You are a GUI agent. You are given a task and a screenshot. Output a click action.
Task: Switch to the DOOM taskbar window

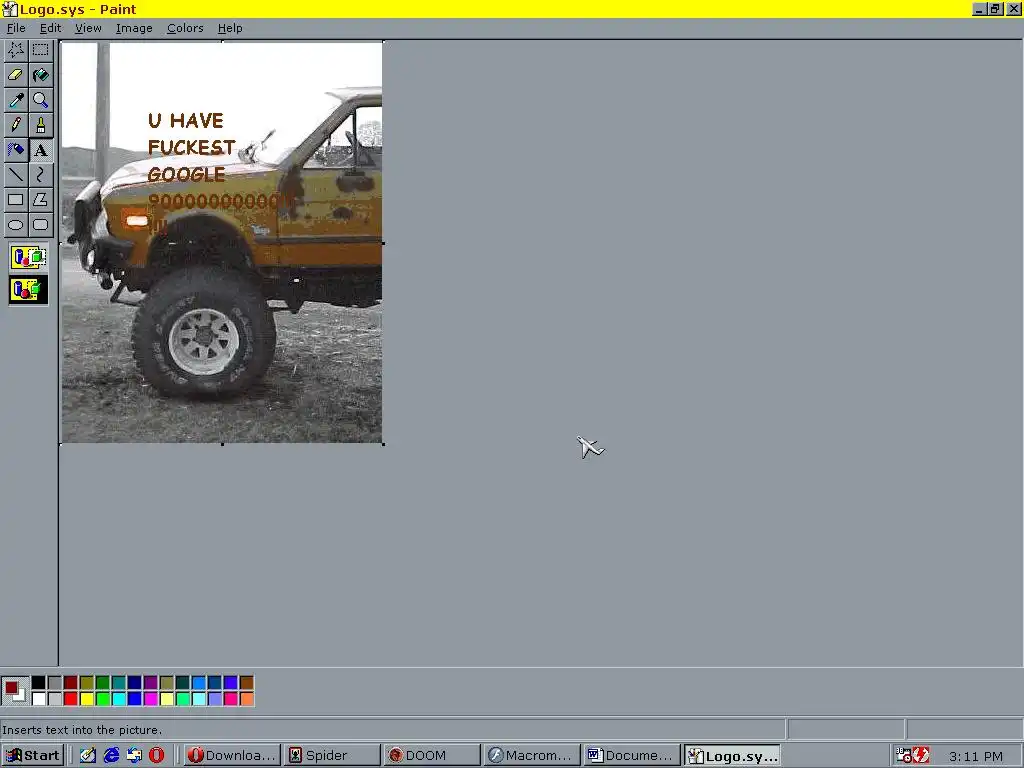pyautogui.click(x=432, y=756)
